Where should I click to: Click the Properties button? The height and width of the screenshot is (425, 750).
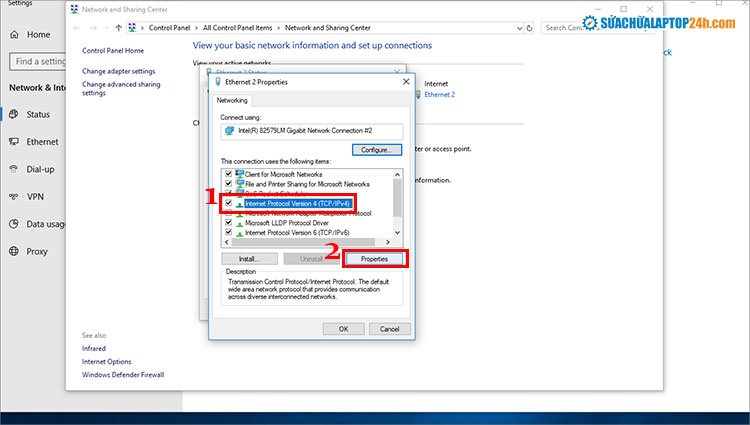click(374, 259)
